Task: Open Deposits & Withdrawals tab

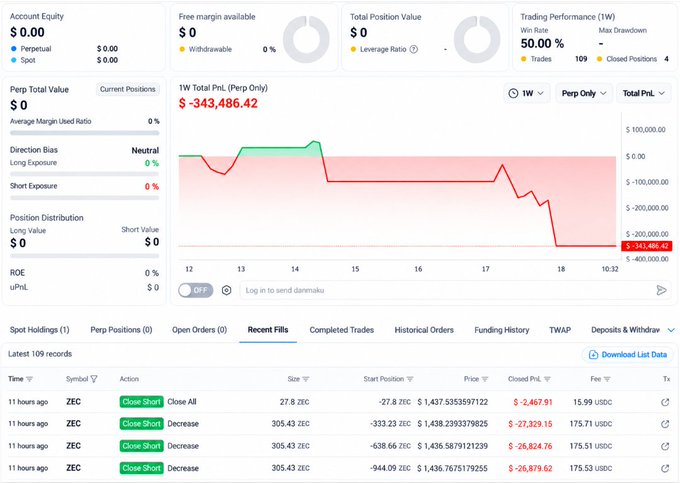Action: click(x=625, y=330)
